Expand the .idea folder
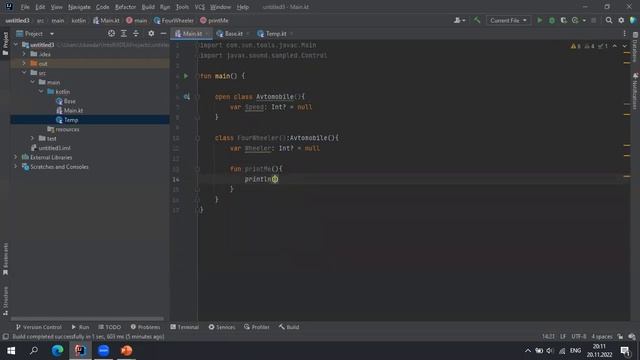640x360 pixels. pos(24,54)
